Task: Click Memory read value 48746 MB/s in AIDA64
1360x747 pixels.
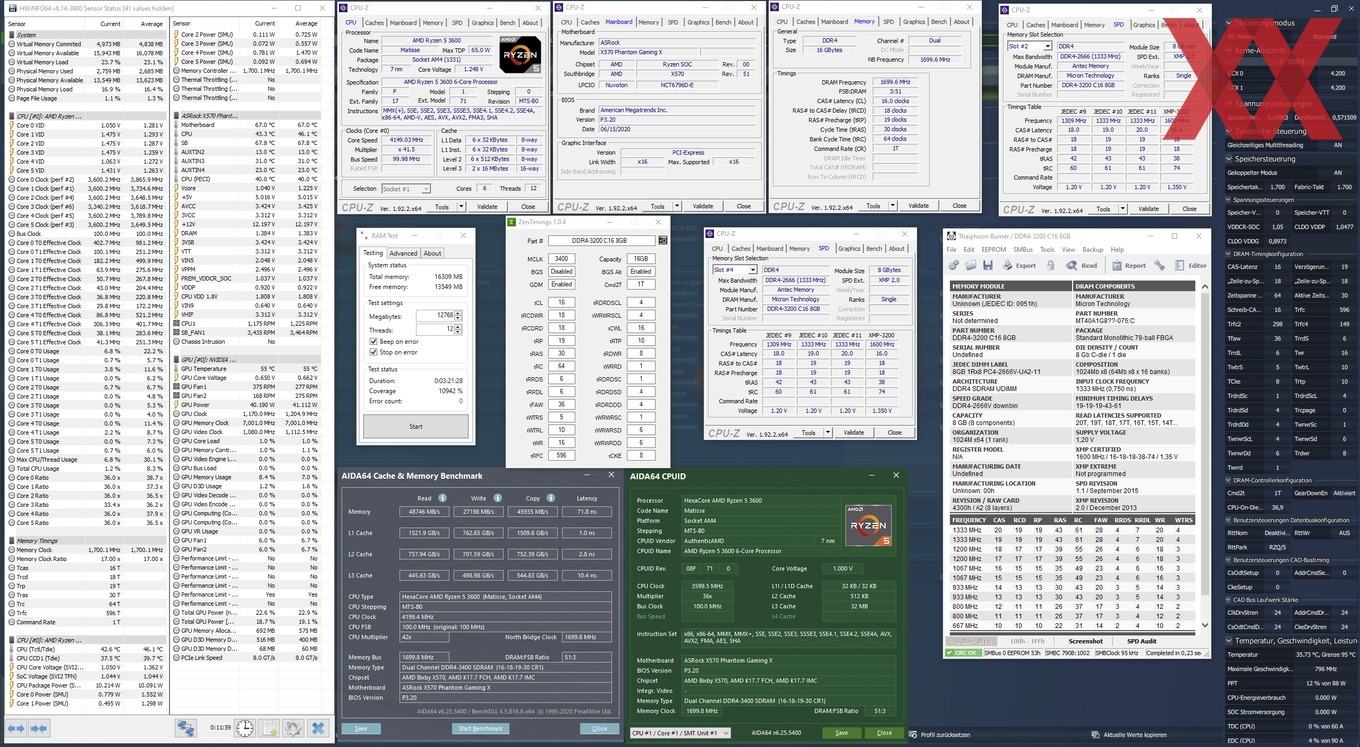Action: 425,511
